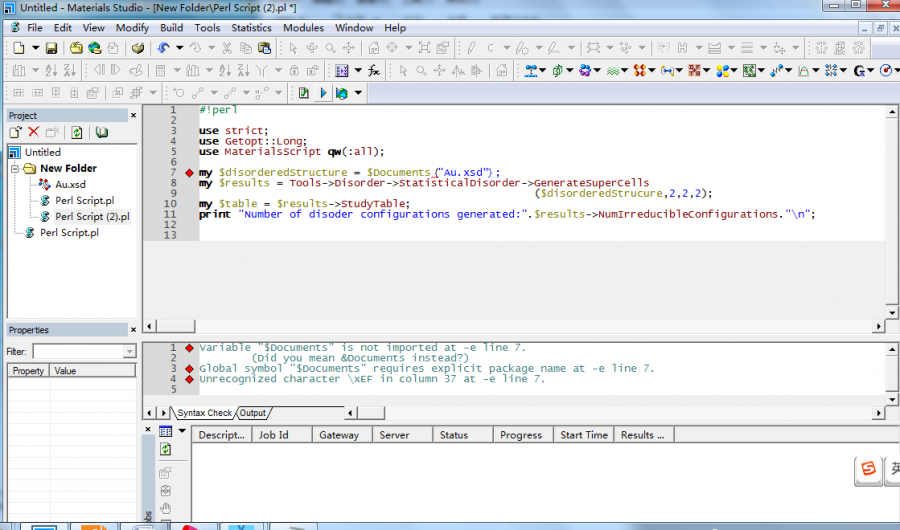This screenshot has height=530, width=900.
Task: Open the green book help icon in Project
Action: tap(101, 132)
